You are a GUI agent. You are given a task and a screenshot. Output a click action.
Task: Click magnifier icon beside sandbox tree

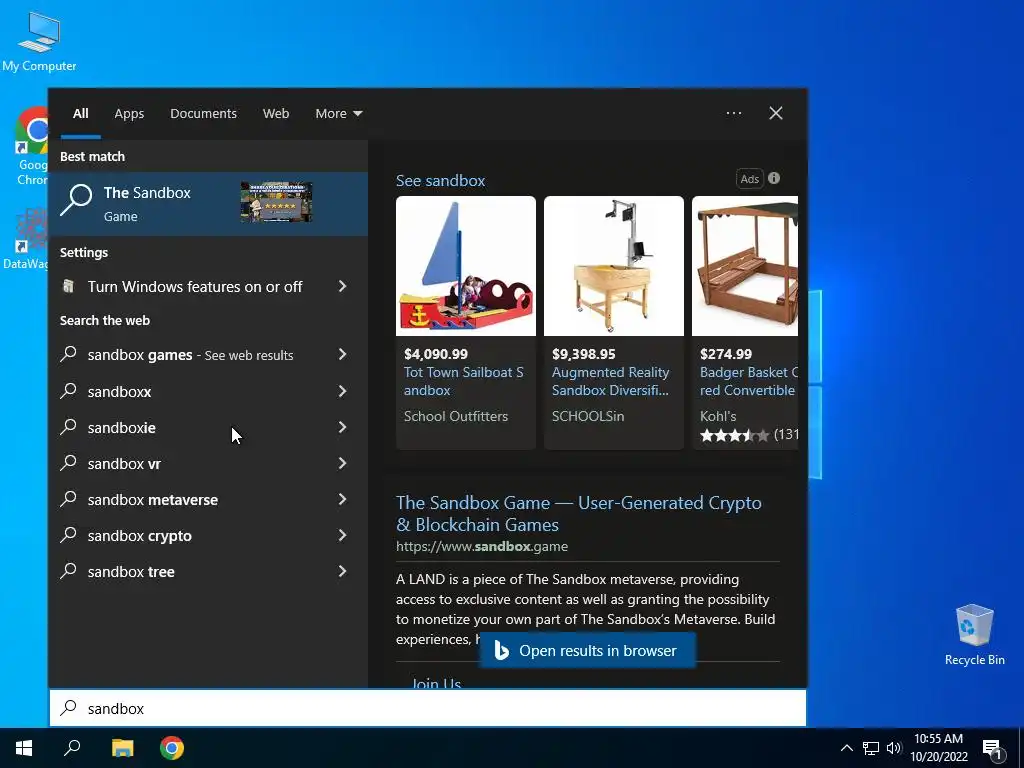(x=68, y=571)
